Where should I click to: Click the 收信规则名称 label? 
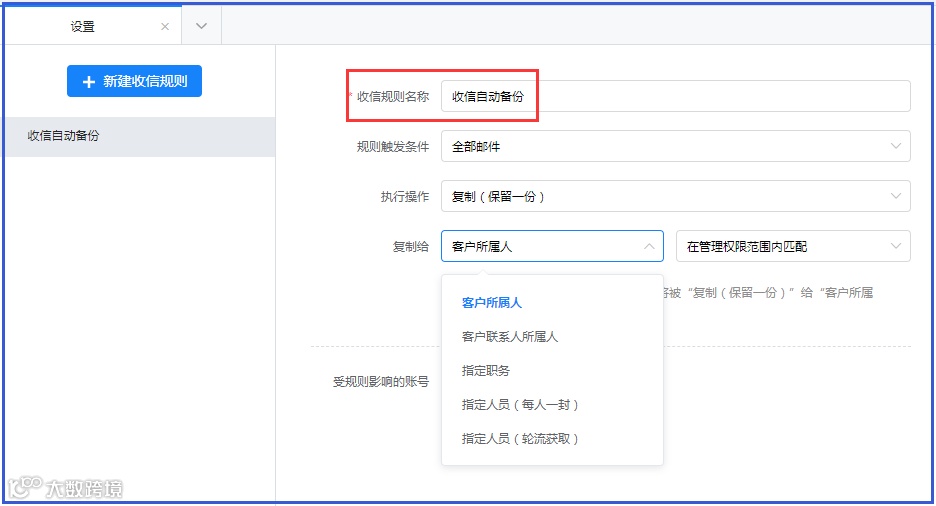(393, 97)
